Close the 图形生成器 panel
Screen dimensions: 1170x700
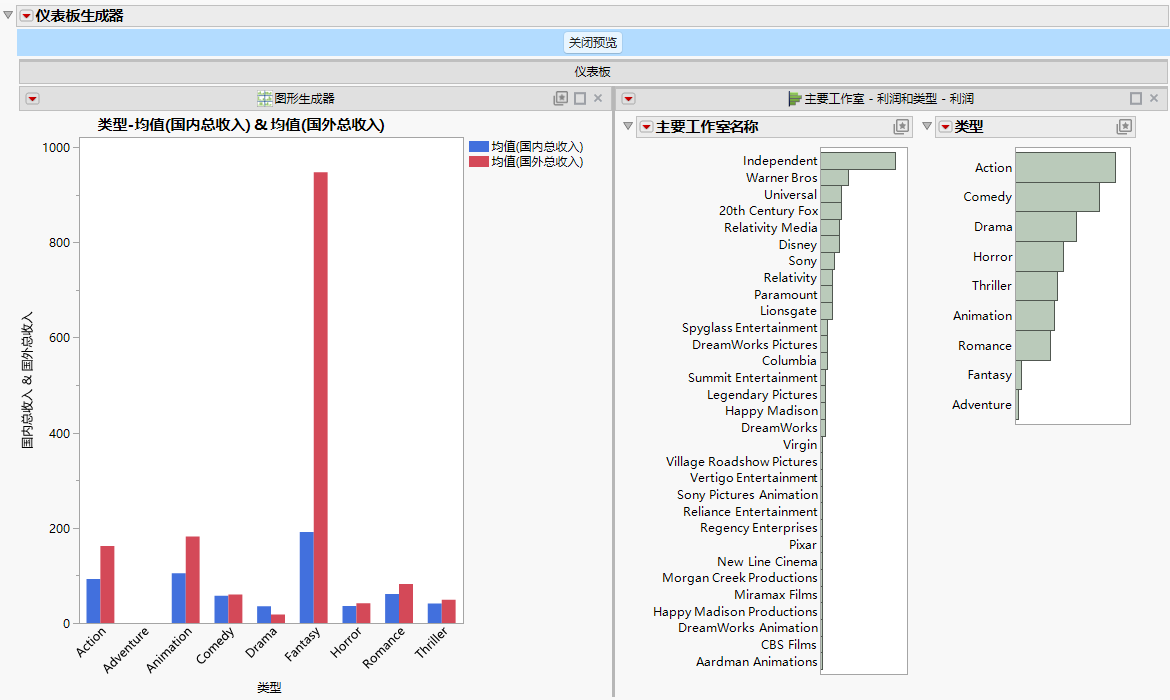[x=598, y=99]
